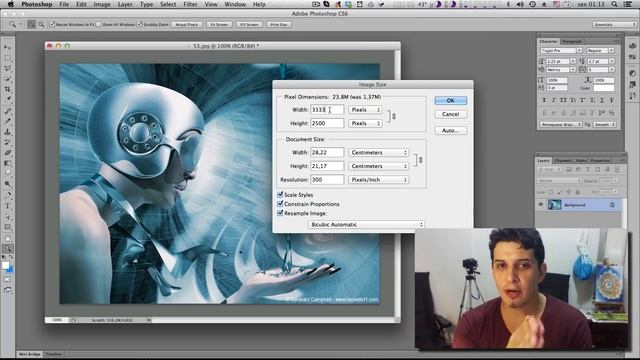Screen dimensions: 640x360
Task: Hide the Background layer via eye icon
Action: 541,205
